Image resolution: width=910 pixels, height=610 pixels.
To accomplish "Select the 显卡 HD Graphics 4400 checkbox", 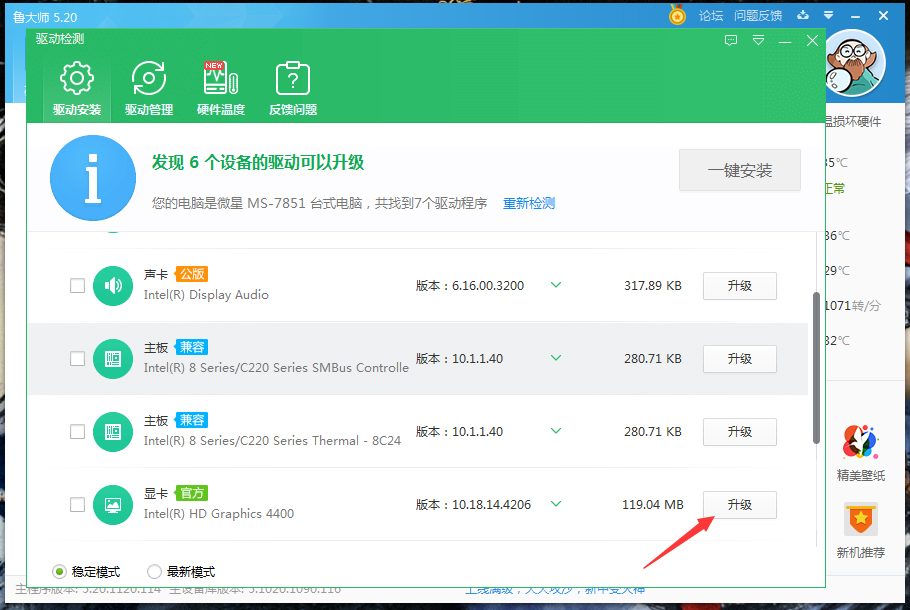I will click(77, 505).
